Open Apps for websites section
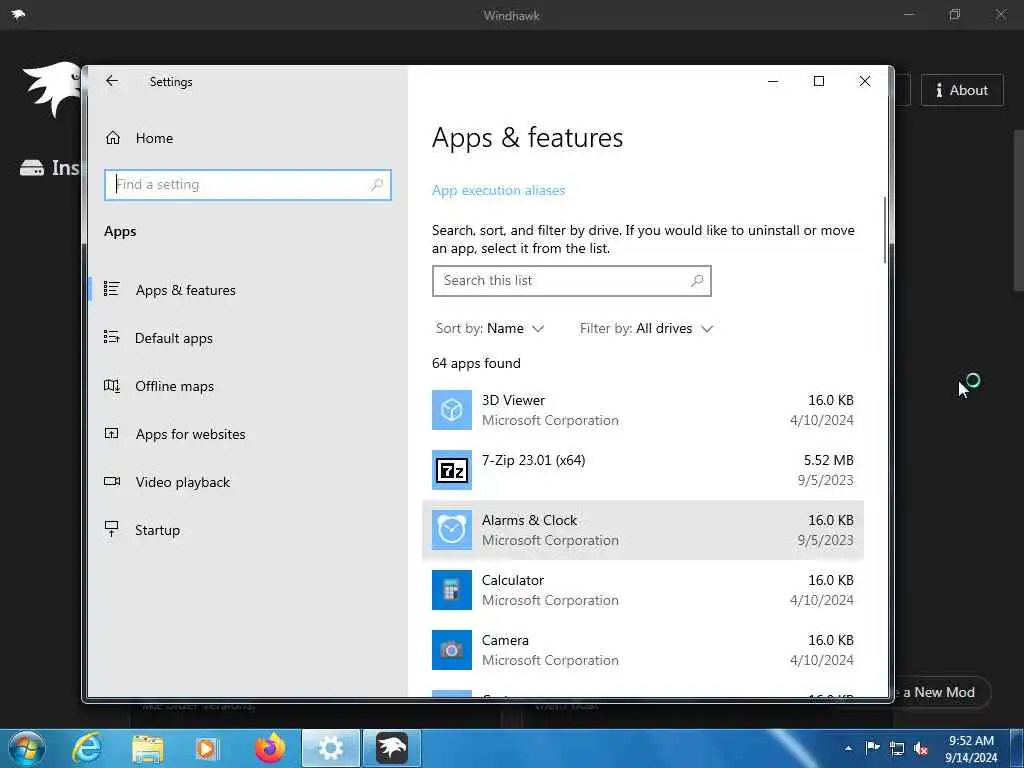This screenshot has width=1024, height=768. point(190,434)
